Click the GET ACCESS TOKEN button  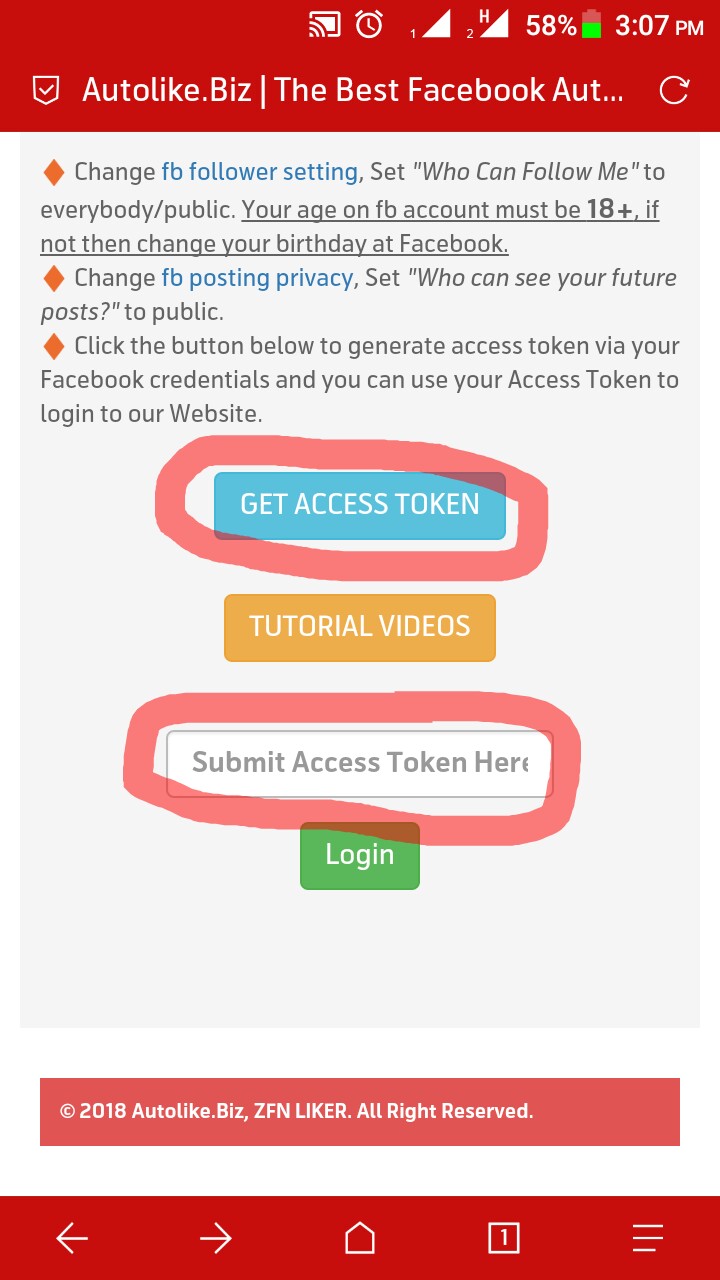(x=360, y=505)
